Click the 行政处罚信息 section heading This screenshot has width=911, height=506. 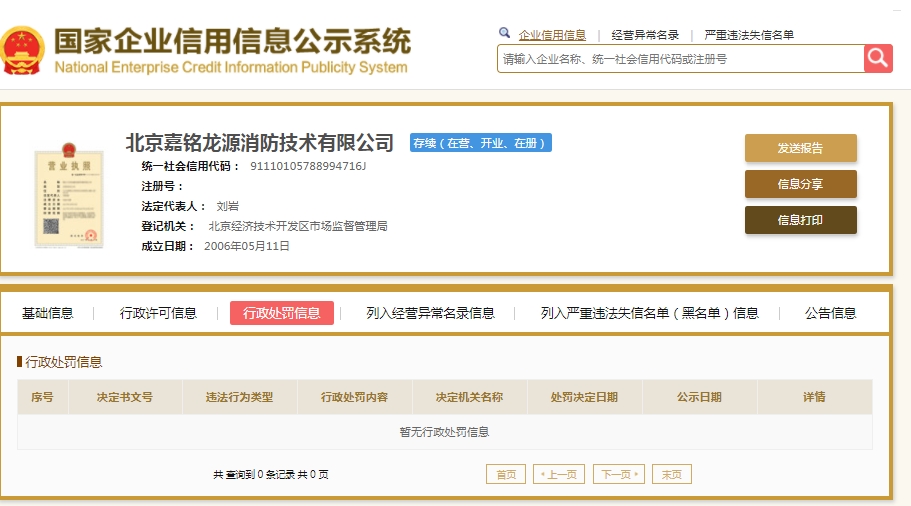point(63,363)
